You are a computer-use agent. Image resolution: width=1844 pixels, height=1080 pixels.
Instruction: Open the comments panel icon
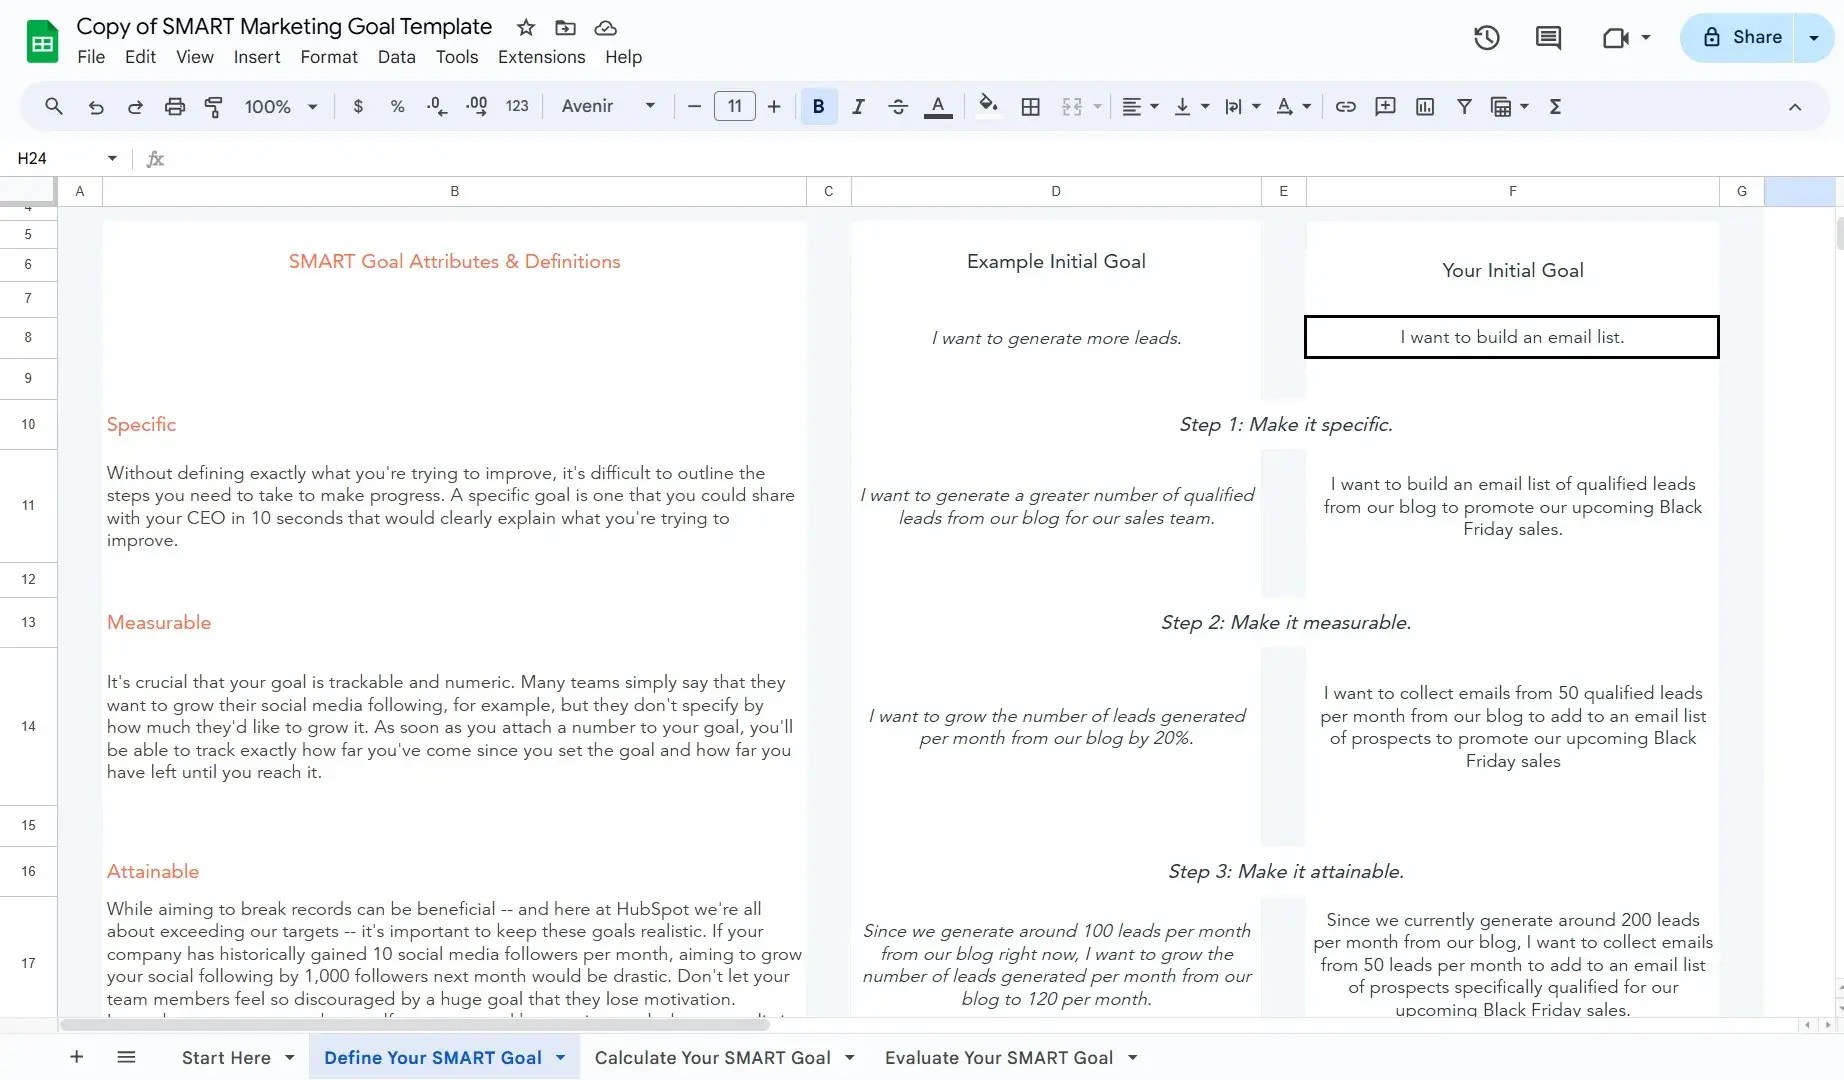tap(1548, 38)
